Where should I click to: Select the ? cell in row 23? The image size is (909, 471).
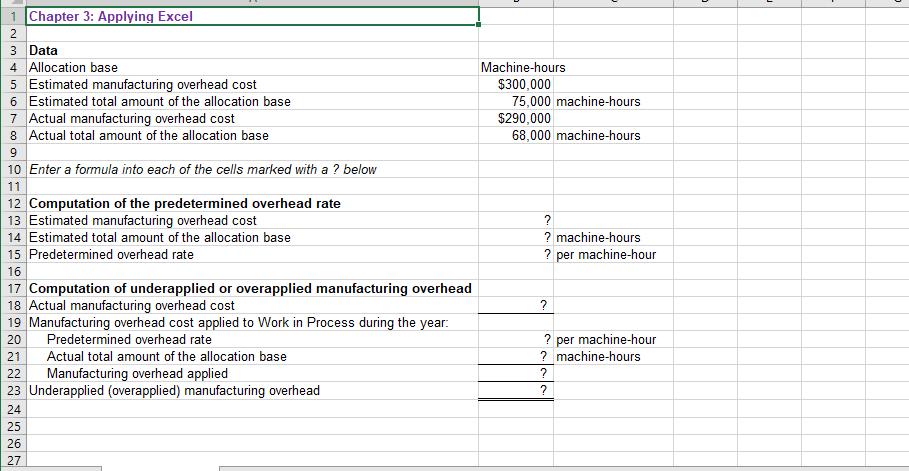point(516,390)
